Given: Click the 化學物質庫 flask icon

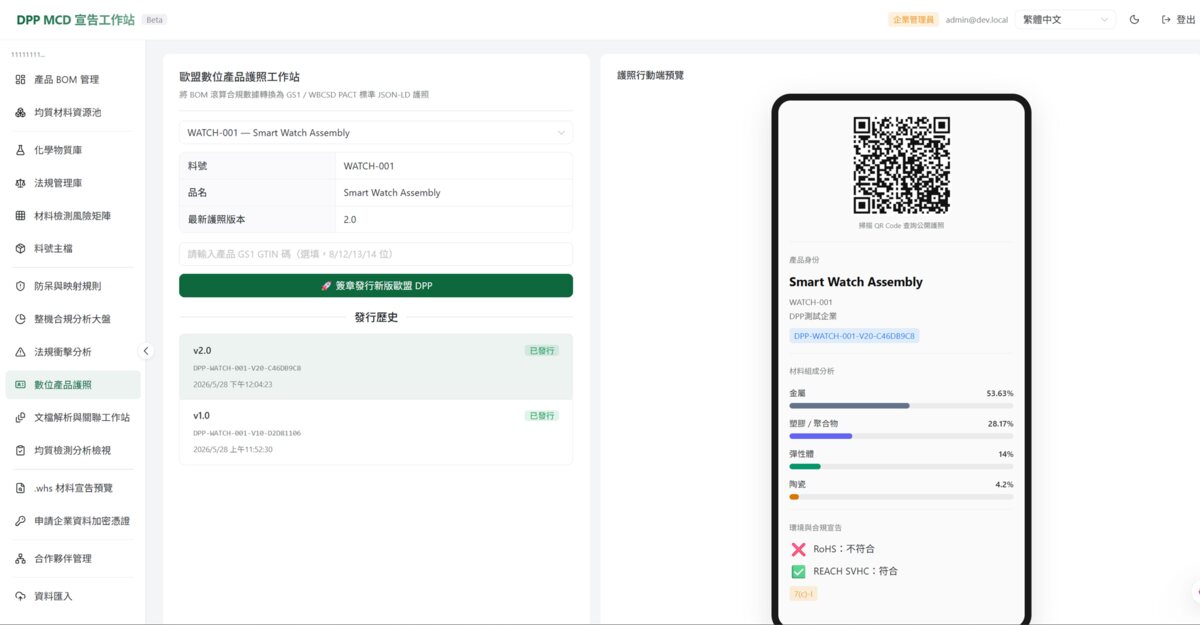Looking at the screenshot, I should click(21, 150).
